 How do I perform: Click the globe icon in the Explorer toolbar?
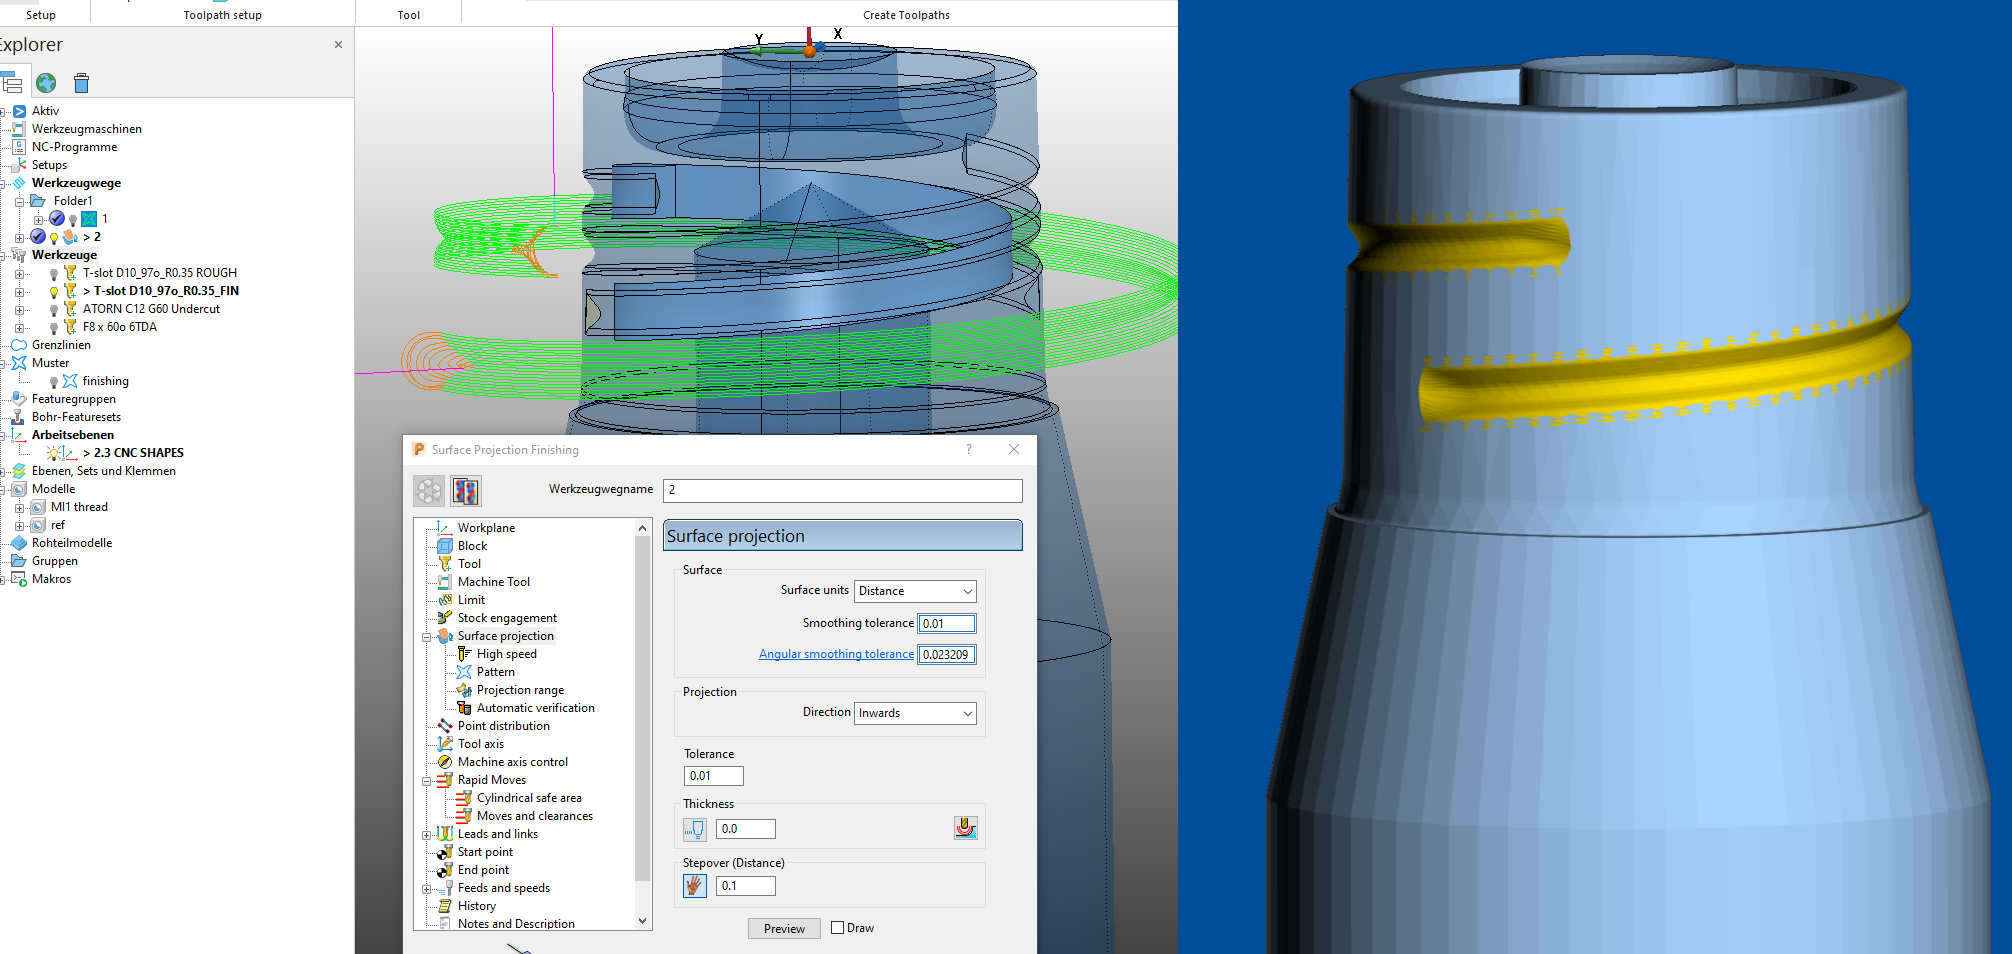coord(46,83)
